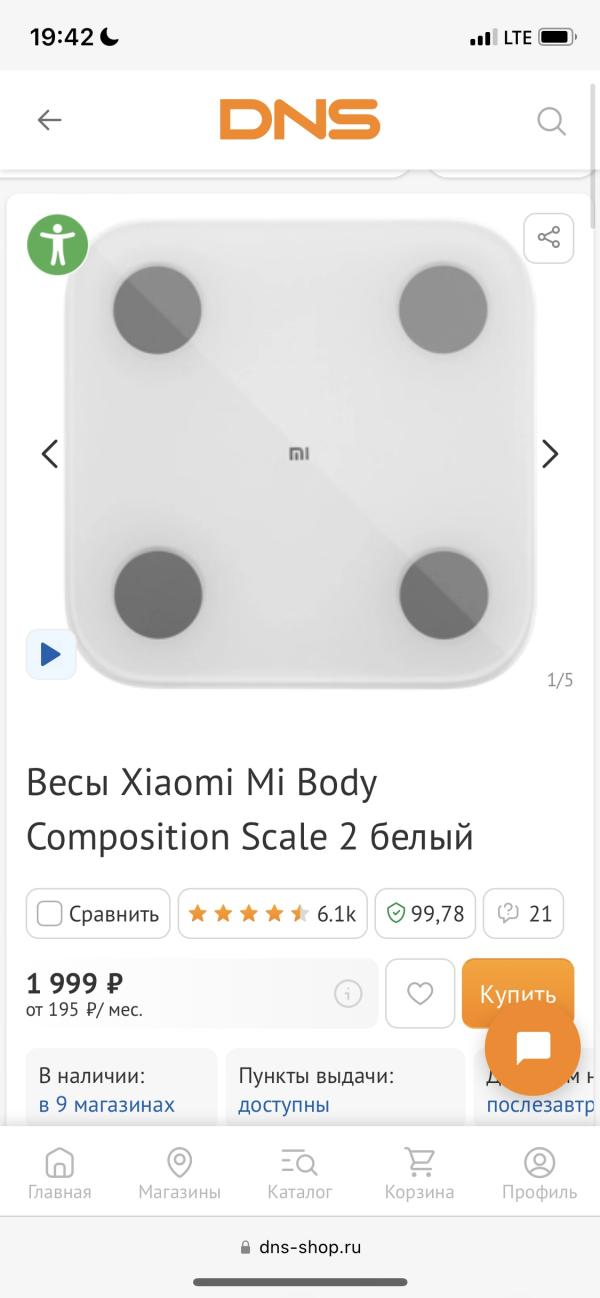Open the 6.1k star rating reviews
This screenshot has height=1298, width=600.
click(273, 914)
